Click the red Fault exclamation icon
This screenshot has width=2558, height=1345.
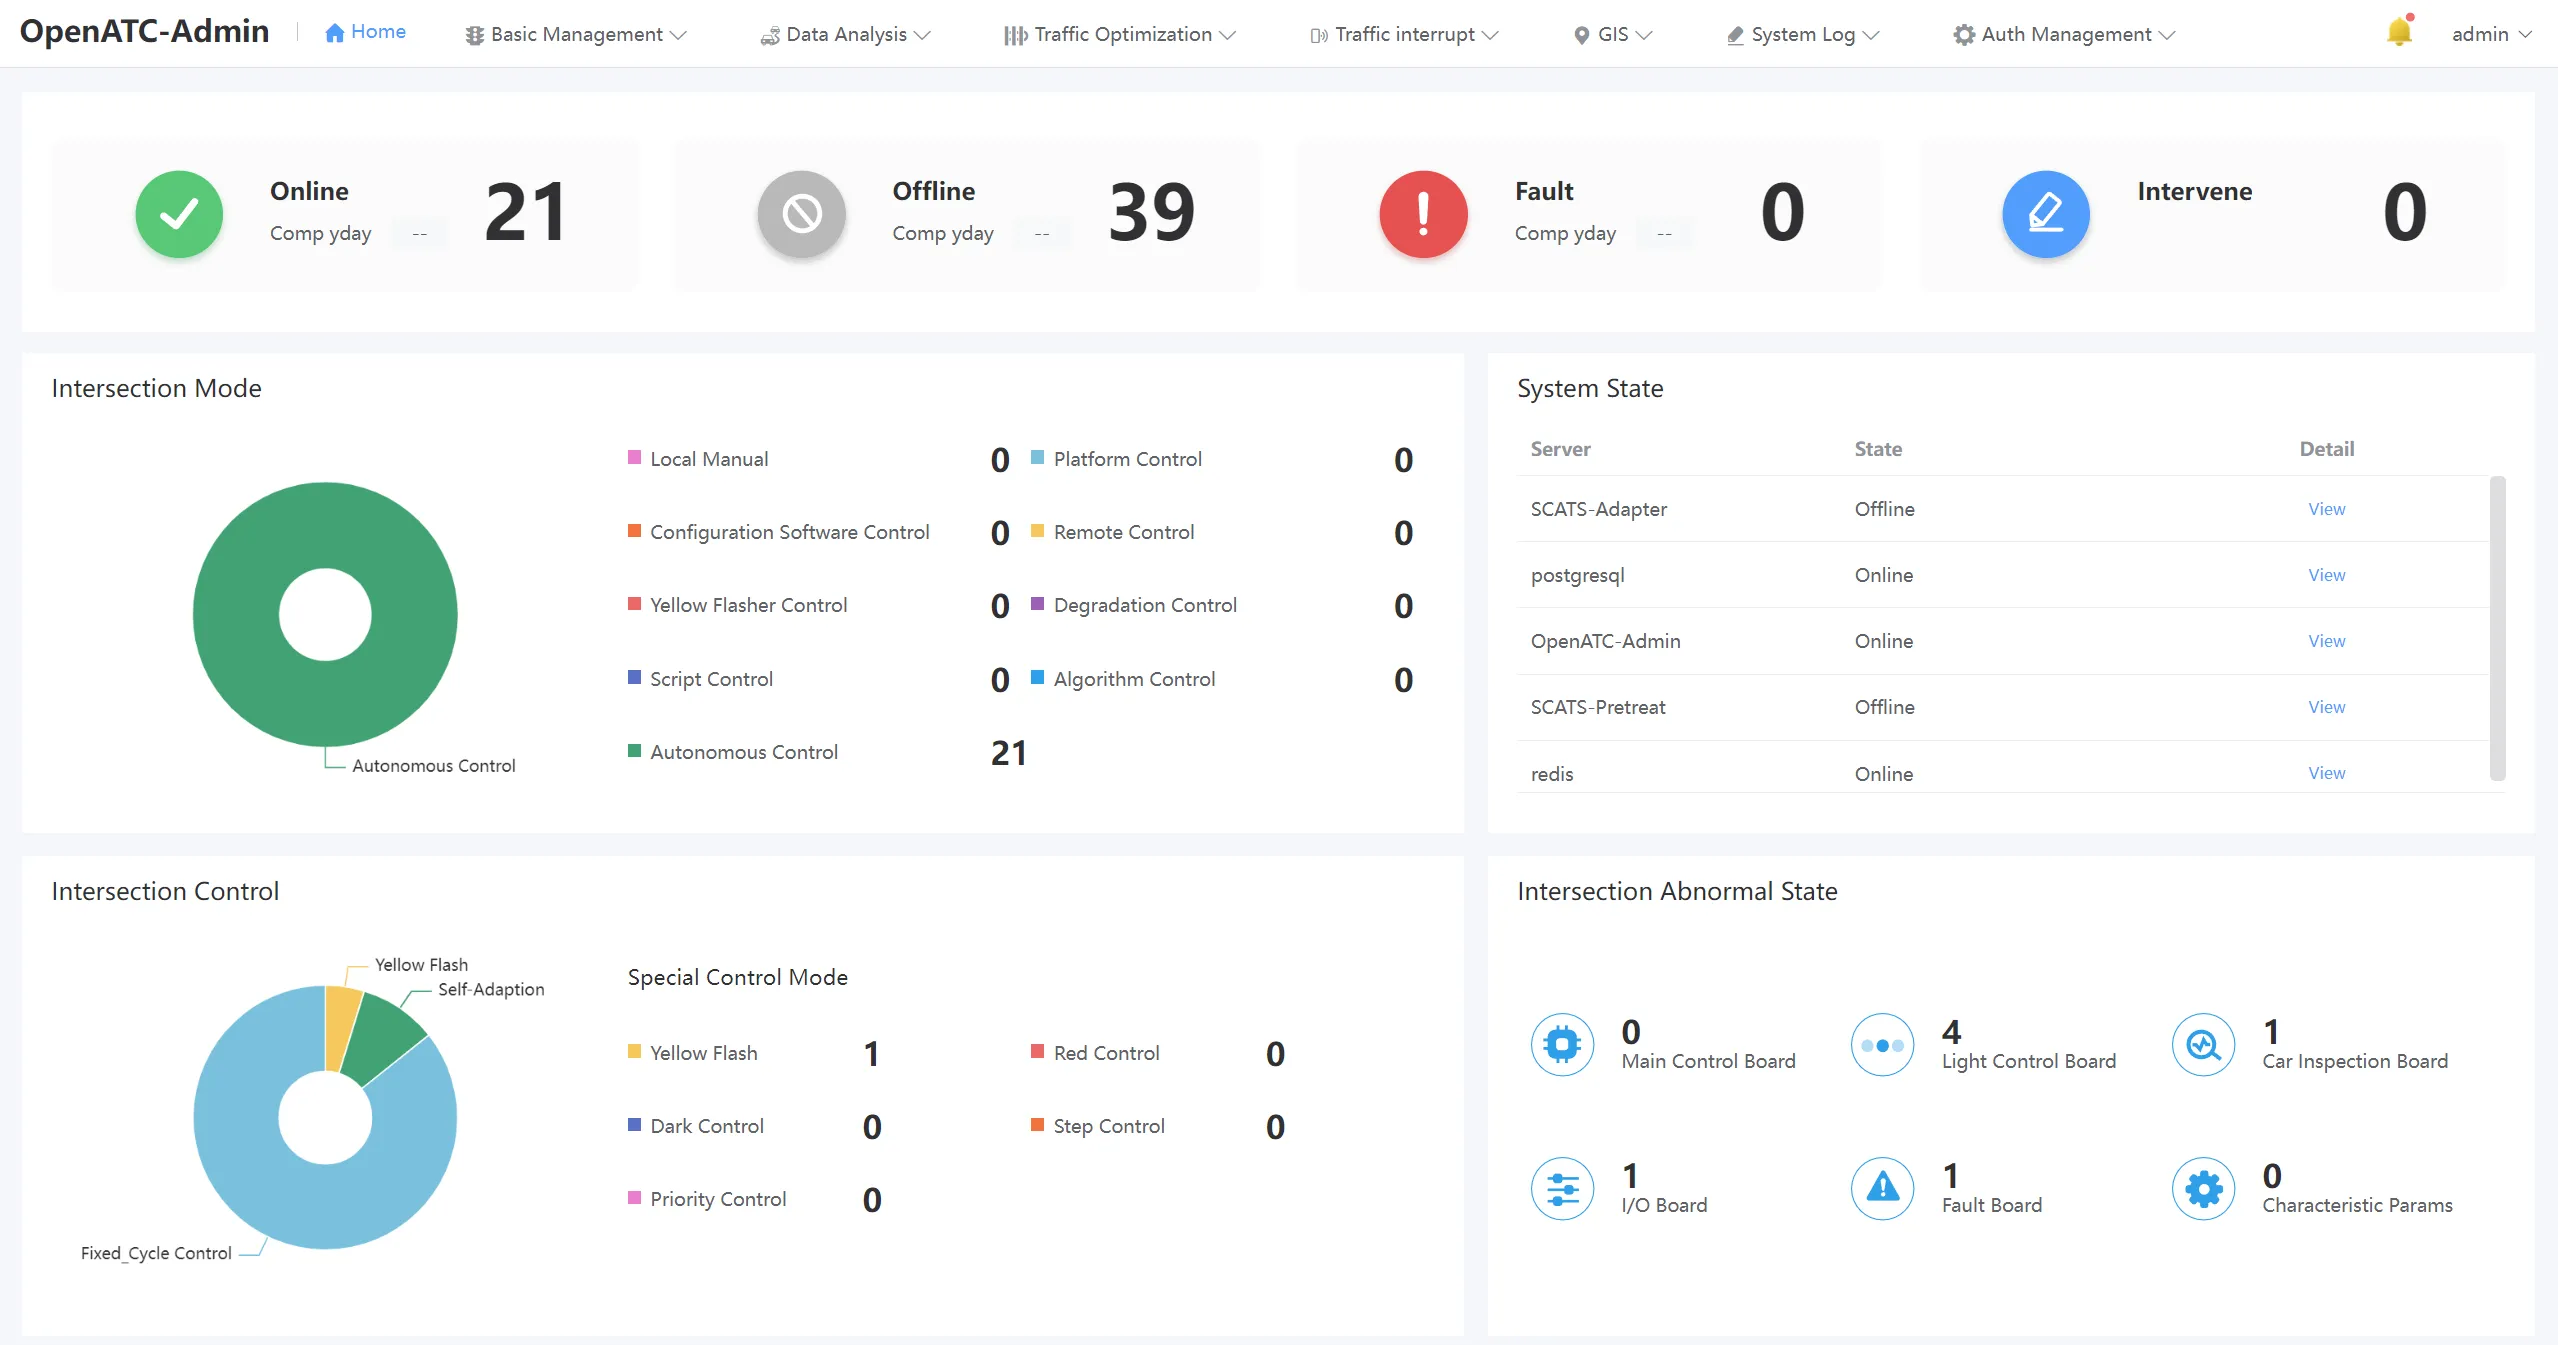pos(1423,214)
